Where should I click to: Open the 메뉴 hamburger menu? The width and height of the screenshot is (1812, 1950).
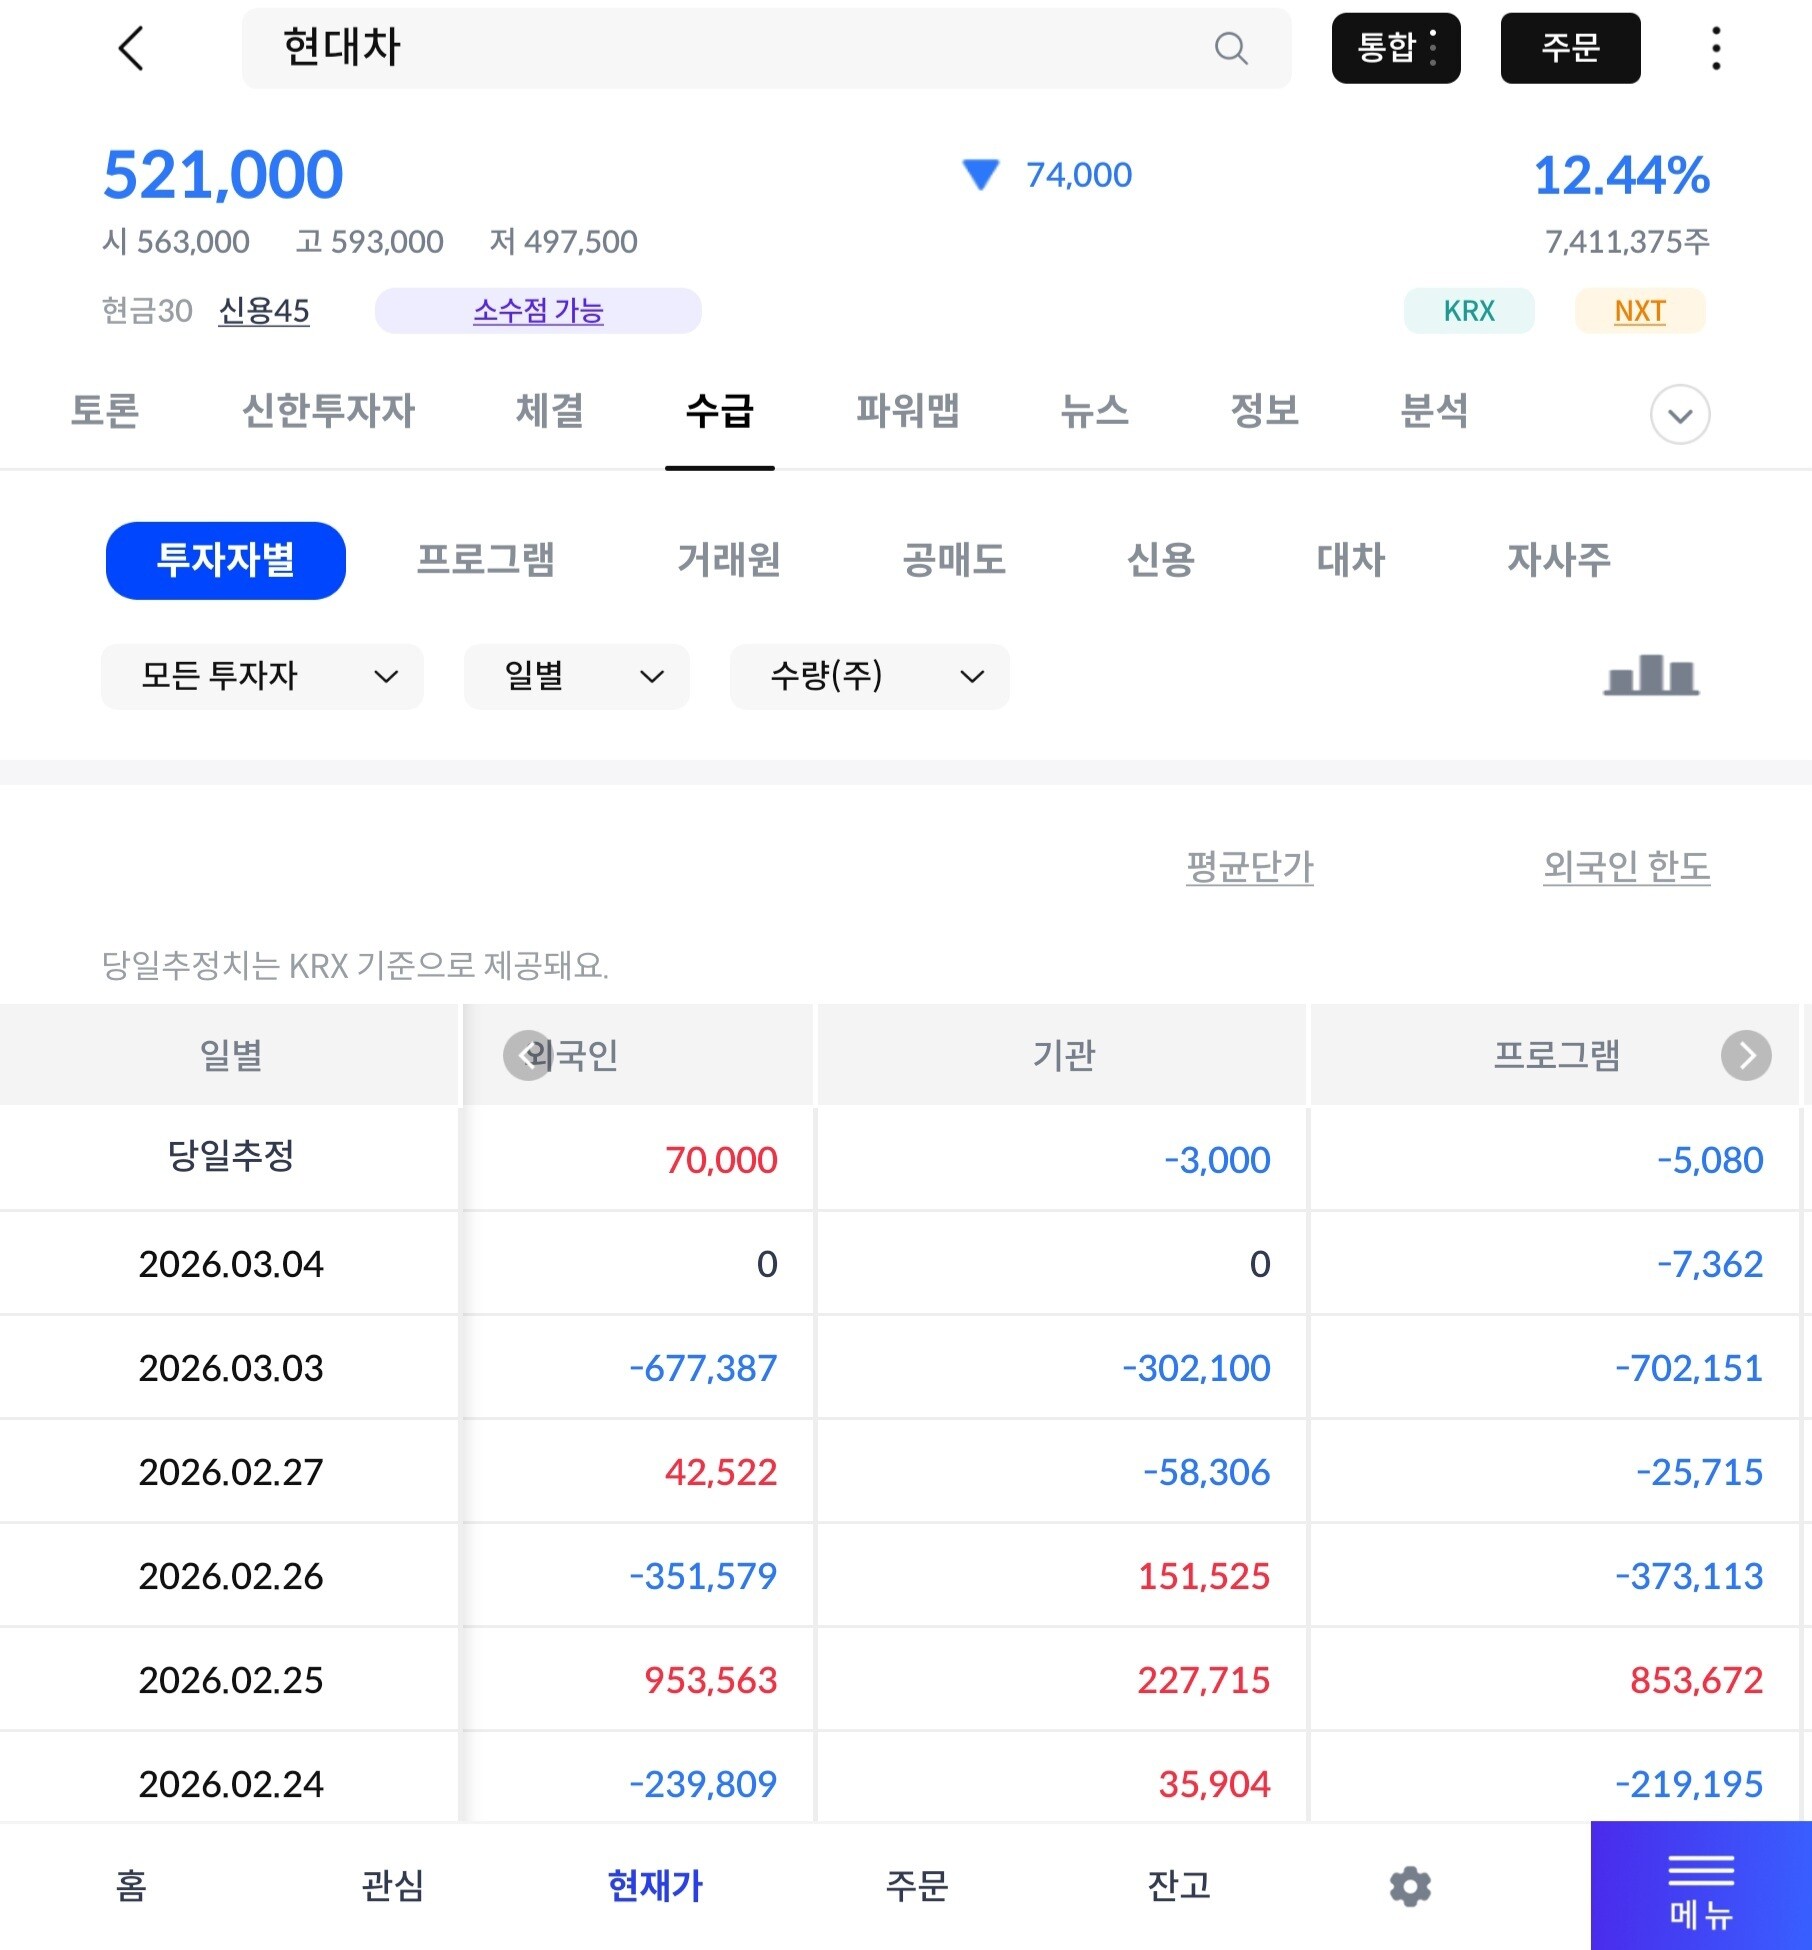[x=1701, y=1886]
